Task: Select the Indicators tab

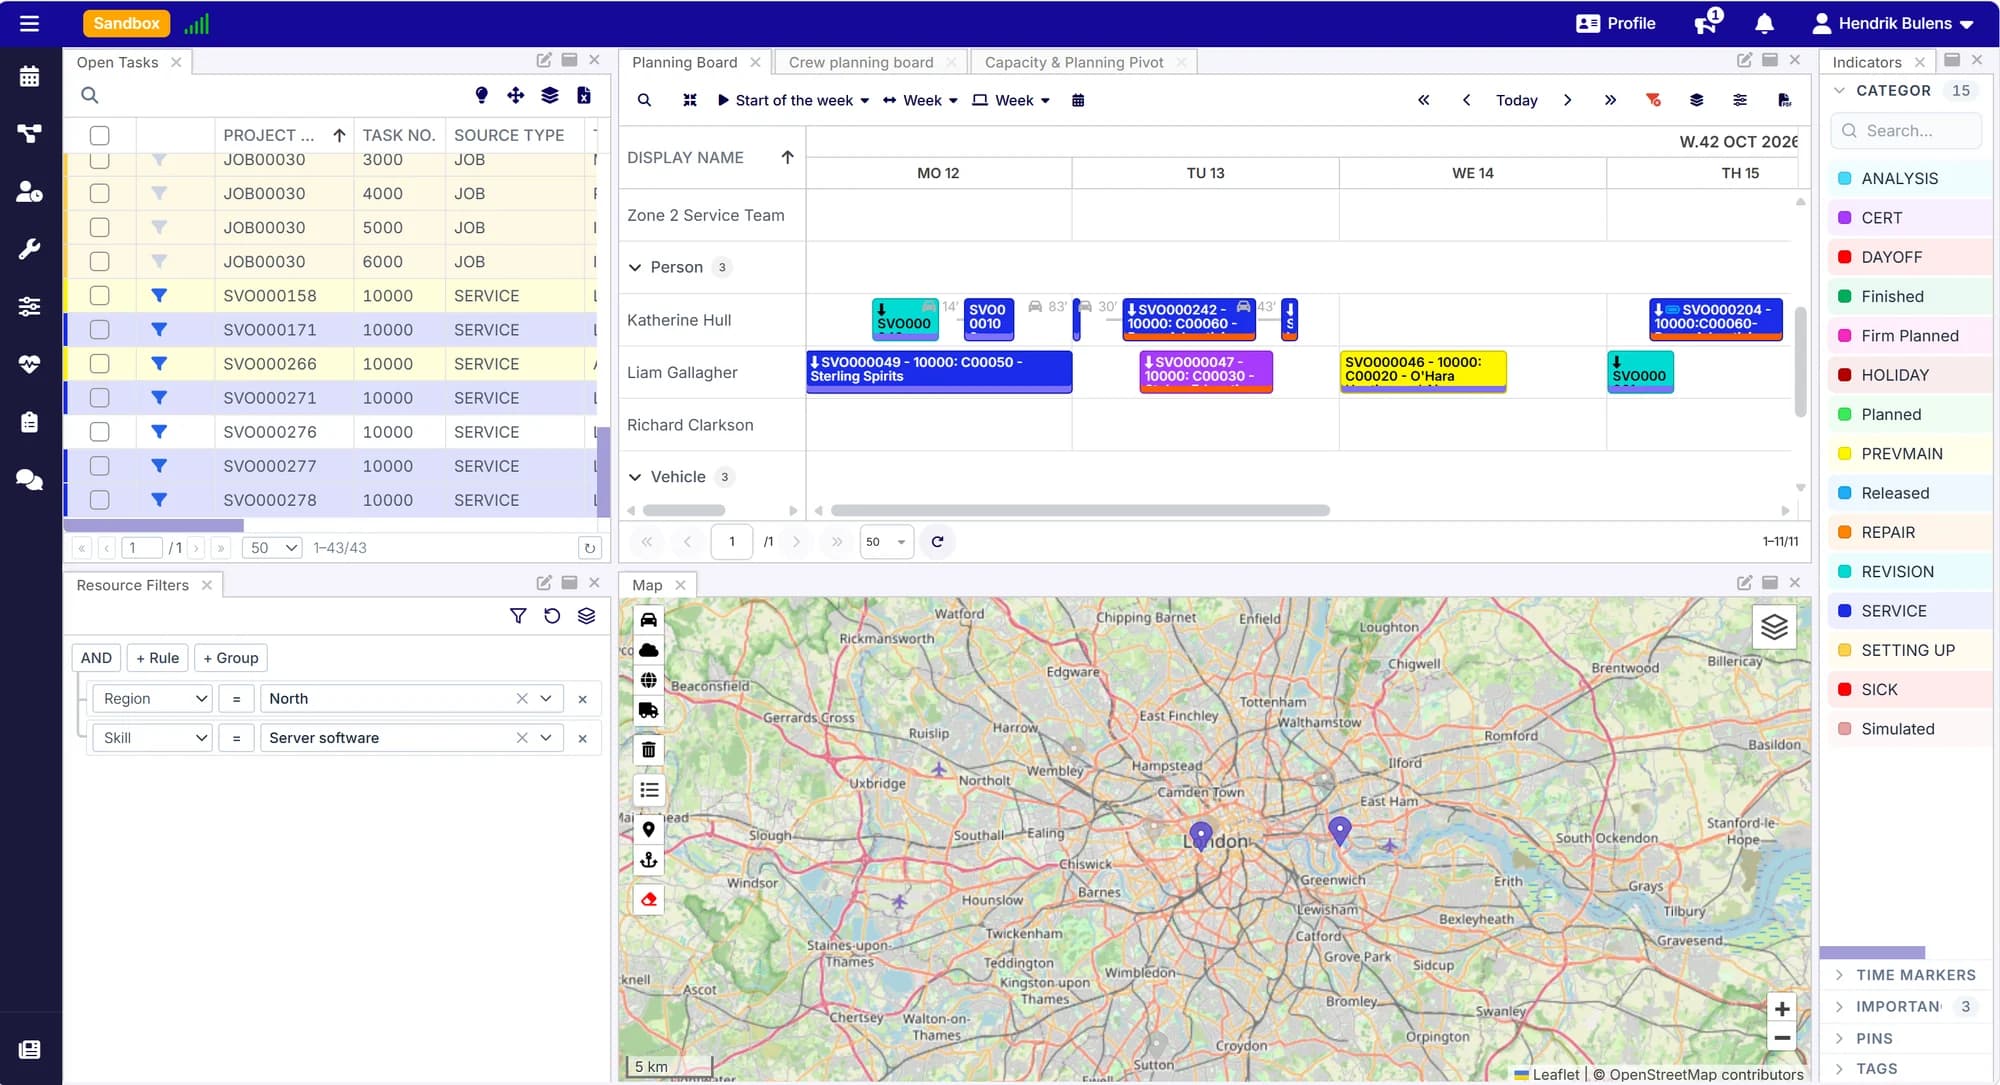Action: 1867,62
